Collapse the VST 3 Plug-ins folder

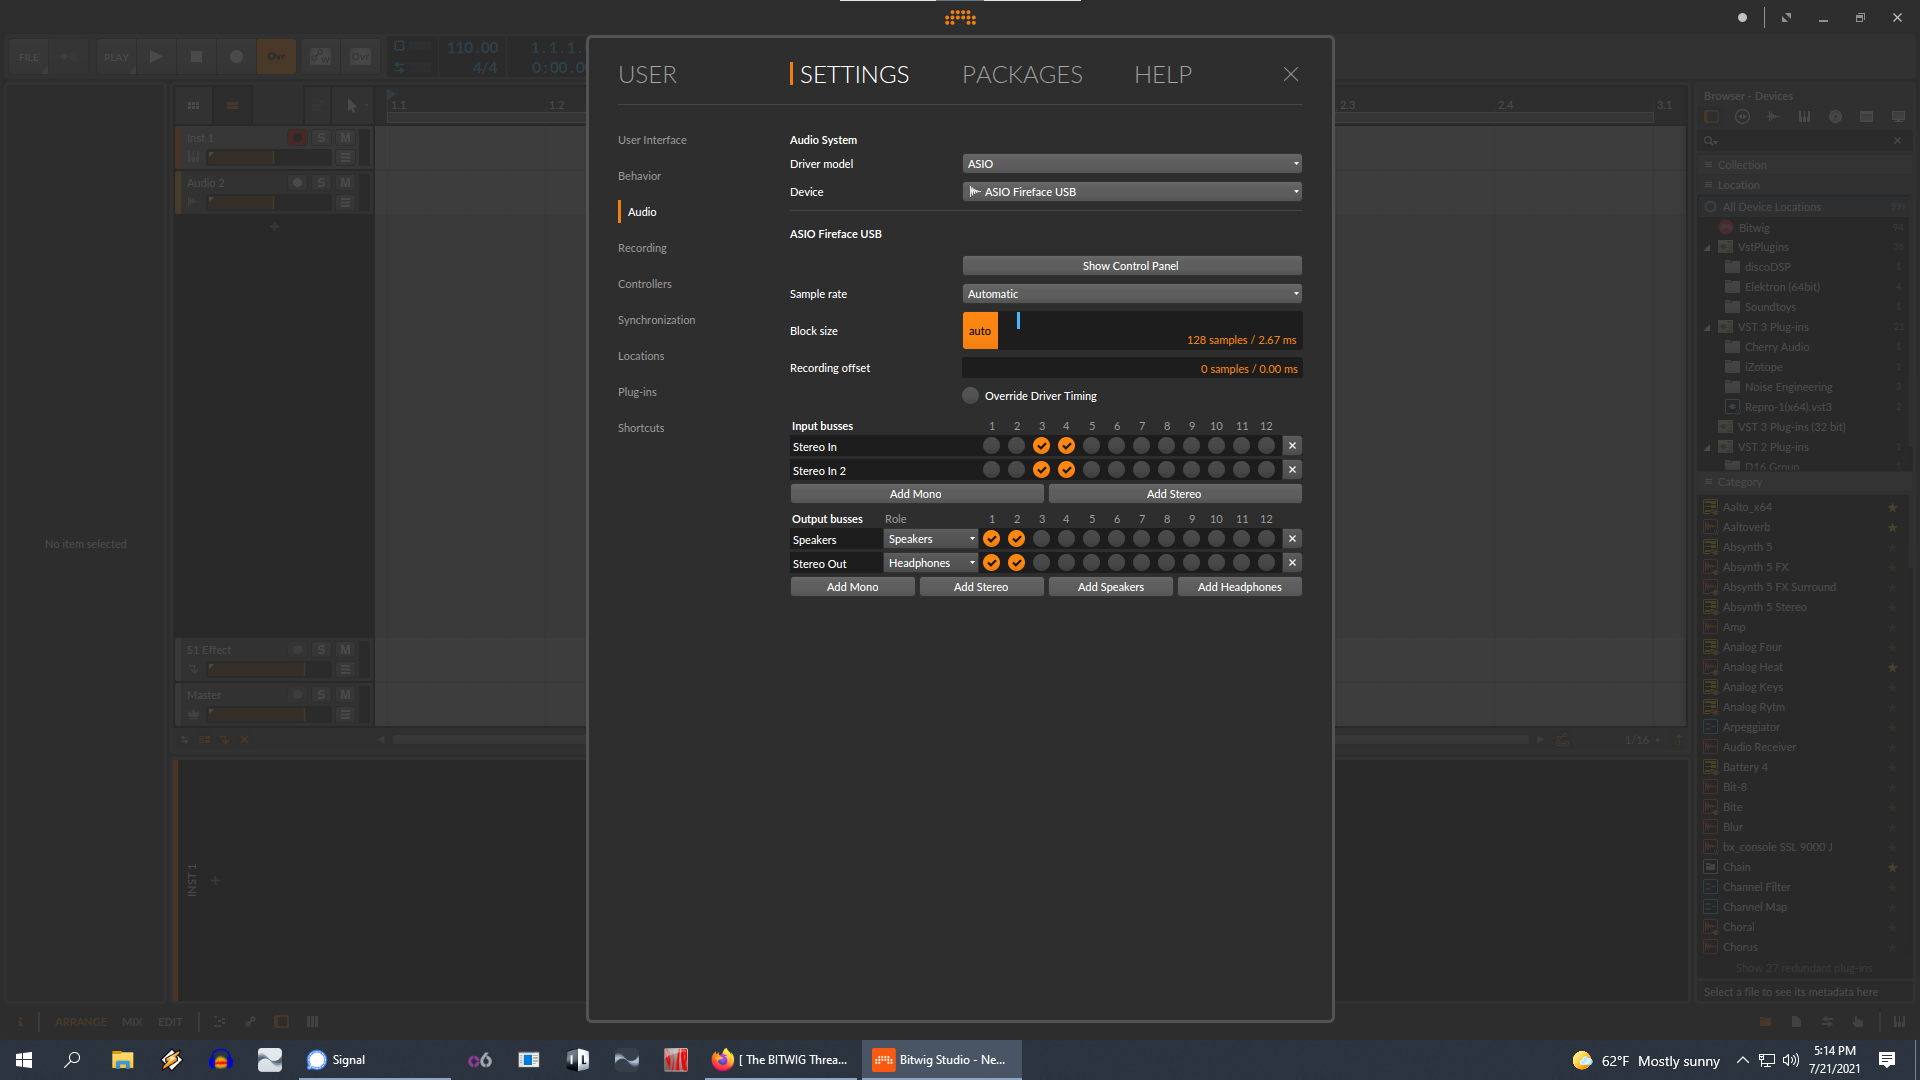point(1708,327)
